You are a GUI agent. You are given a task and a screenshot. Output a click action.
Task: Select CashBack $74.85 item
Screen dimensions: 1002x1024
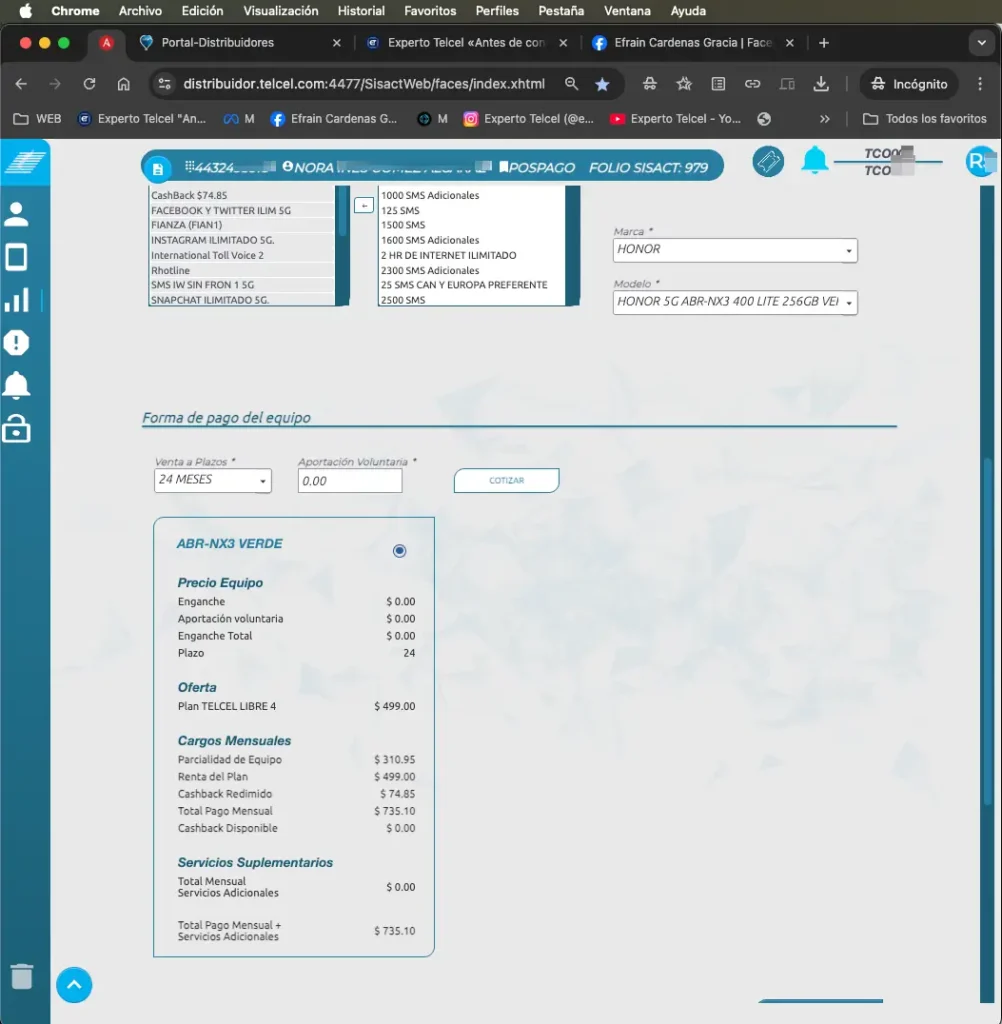(x=241, y=195)
